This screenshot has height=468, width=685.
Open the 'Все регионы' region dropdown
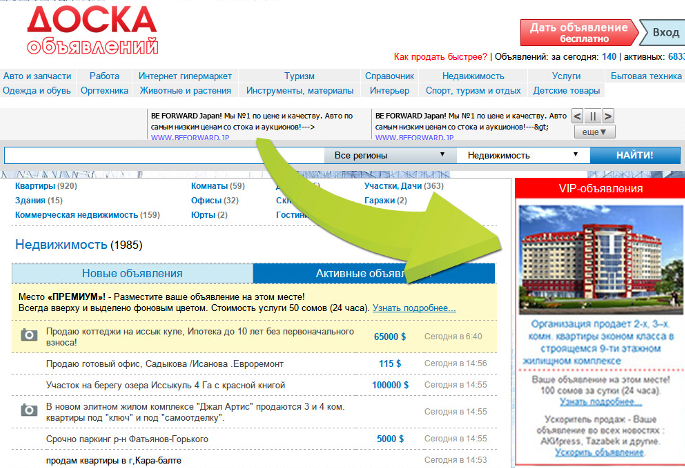click(x=390, y=156)
